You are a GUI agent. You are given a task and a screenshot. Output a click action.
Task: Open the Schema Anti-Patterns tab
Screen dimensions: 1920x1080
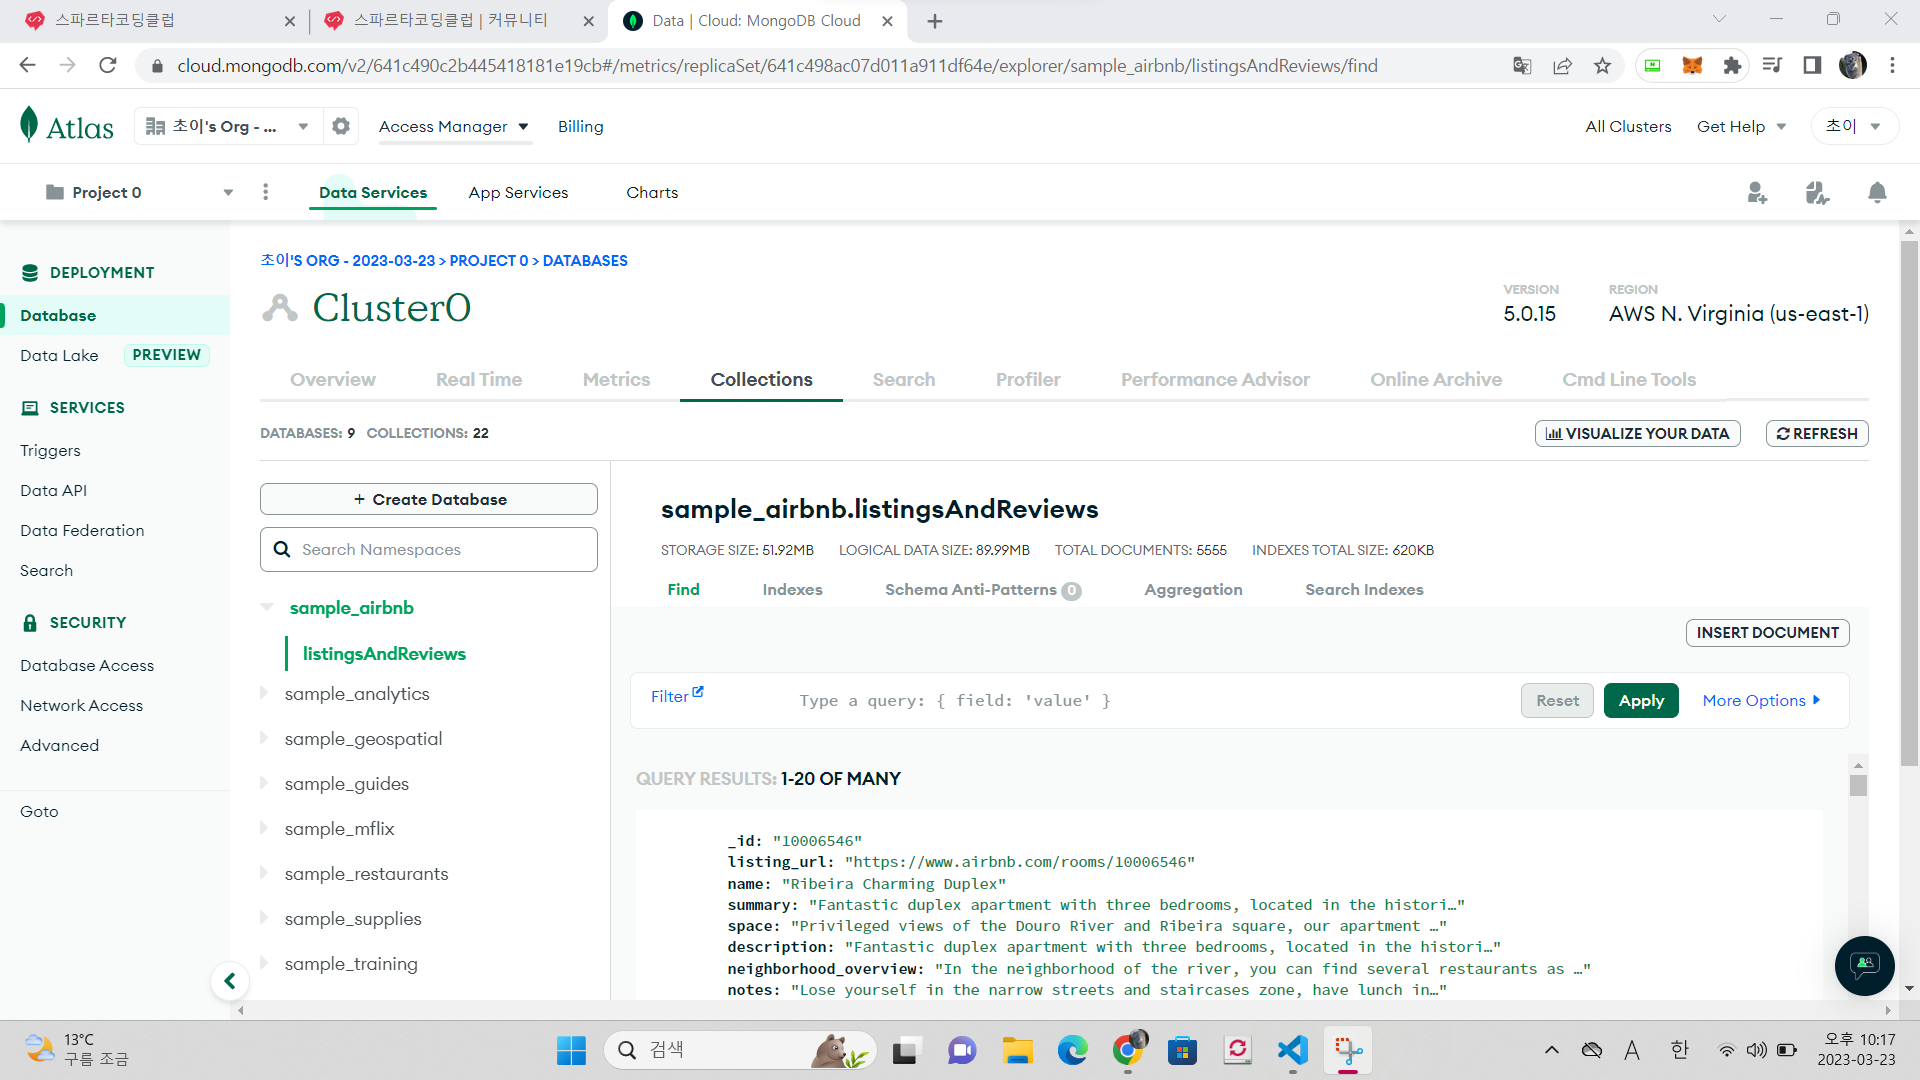click(982, 590)
